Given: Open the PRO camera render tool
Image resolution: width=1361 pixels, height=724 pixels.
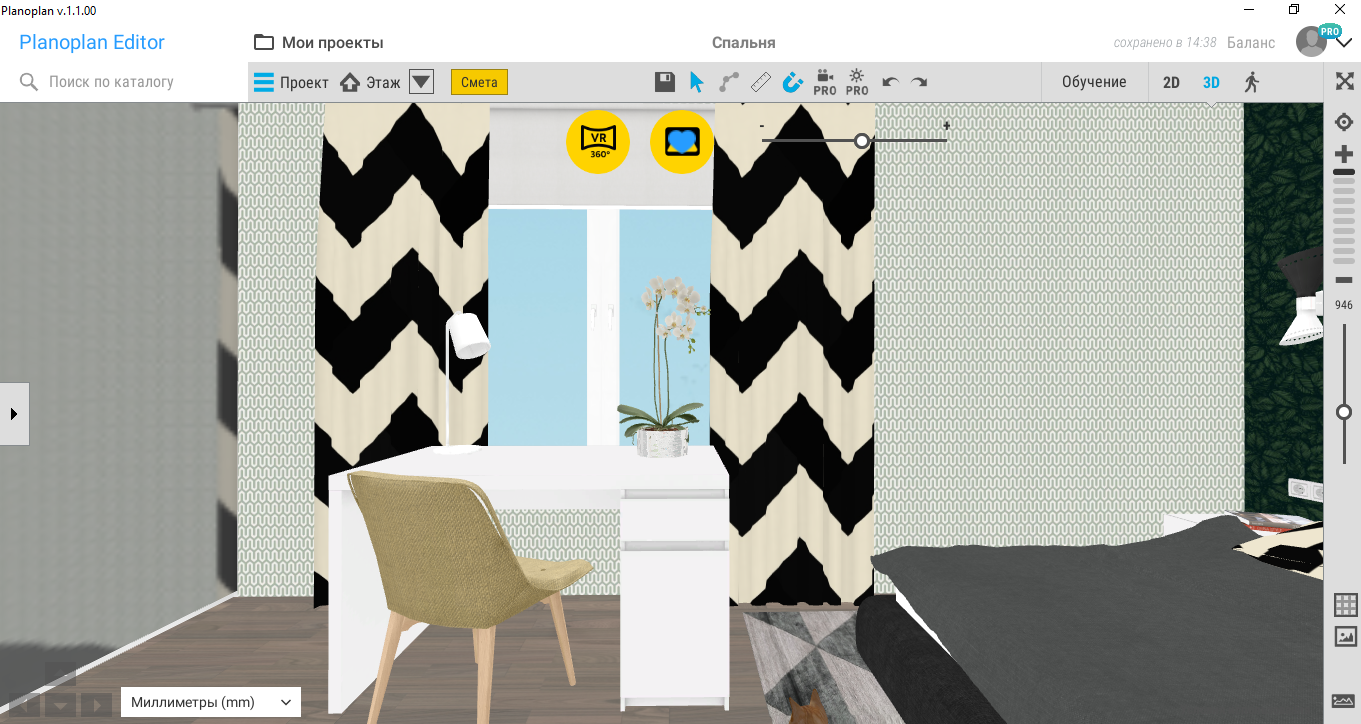Looking at the screenshot, I should (x=825, y=82).
